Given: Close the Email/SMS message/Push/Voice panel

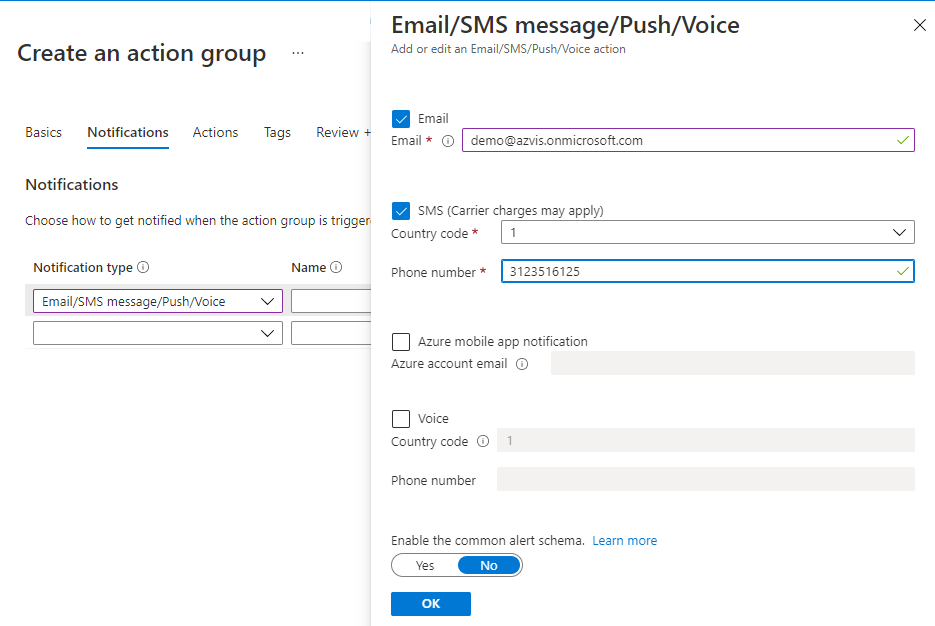Looking at the screenshot, I should pos(919,26).
